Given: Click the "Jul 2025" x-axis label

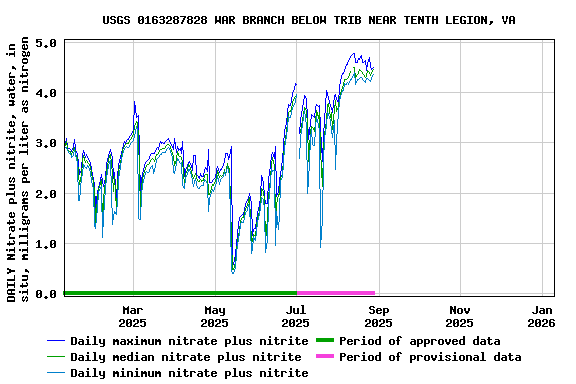Looking at the screenshot, I should 296,317.
